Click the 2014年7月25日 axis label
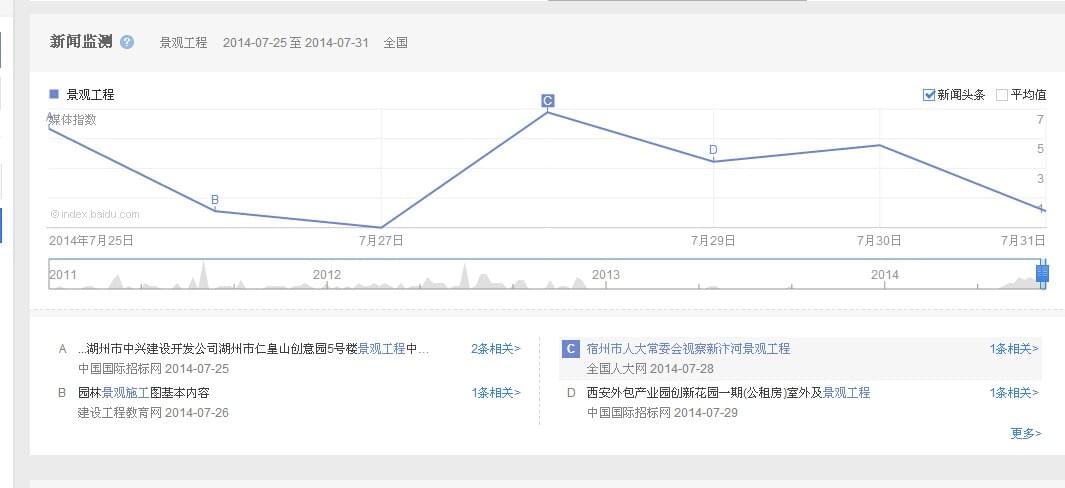Image resolution: width=1065 pixels, height=488 pixels. [91, 240]
